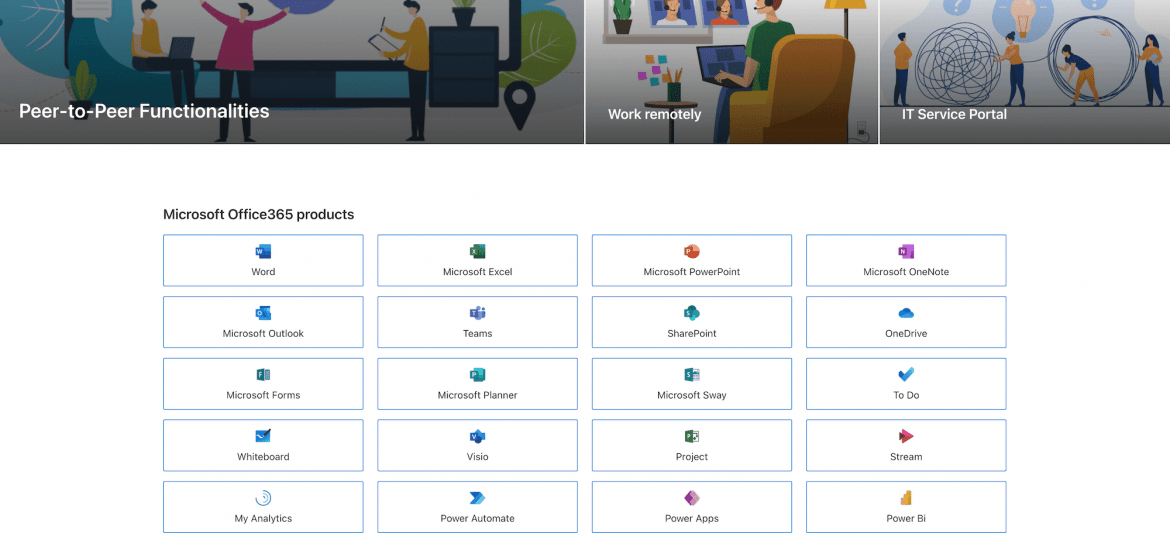
Task: Open the IT Service Portal tile
Action: pos(1025,72)
